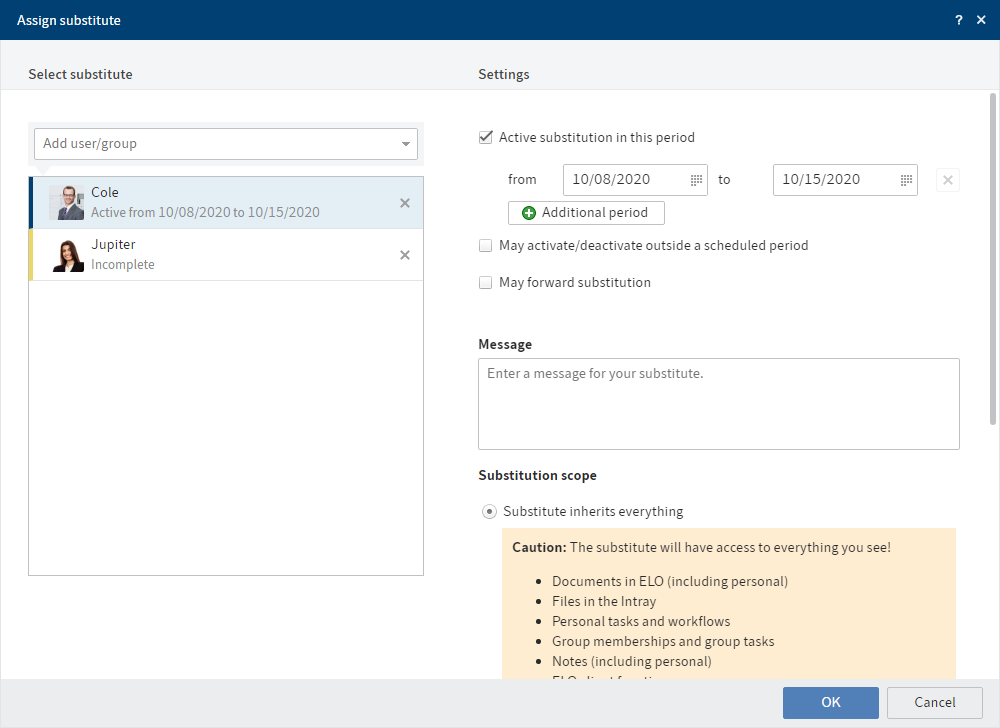
Task: Remove Jupiter from the substitute list
Action: click(405, 255)
